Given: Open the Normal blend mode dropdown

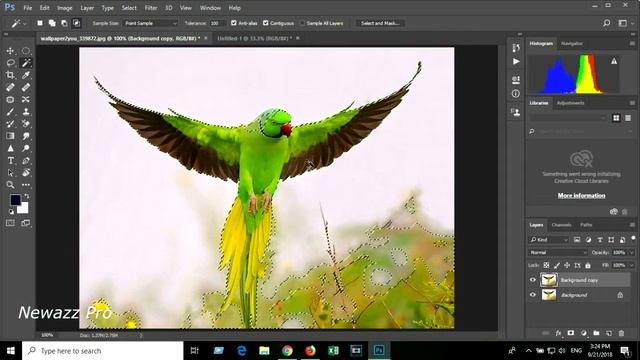Looking at the screenshot, I should point(558,253).
